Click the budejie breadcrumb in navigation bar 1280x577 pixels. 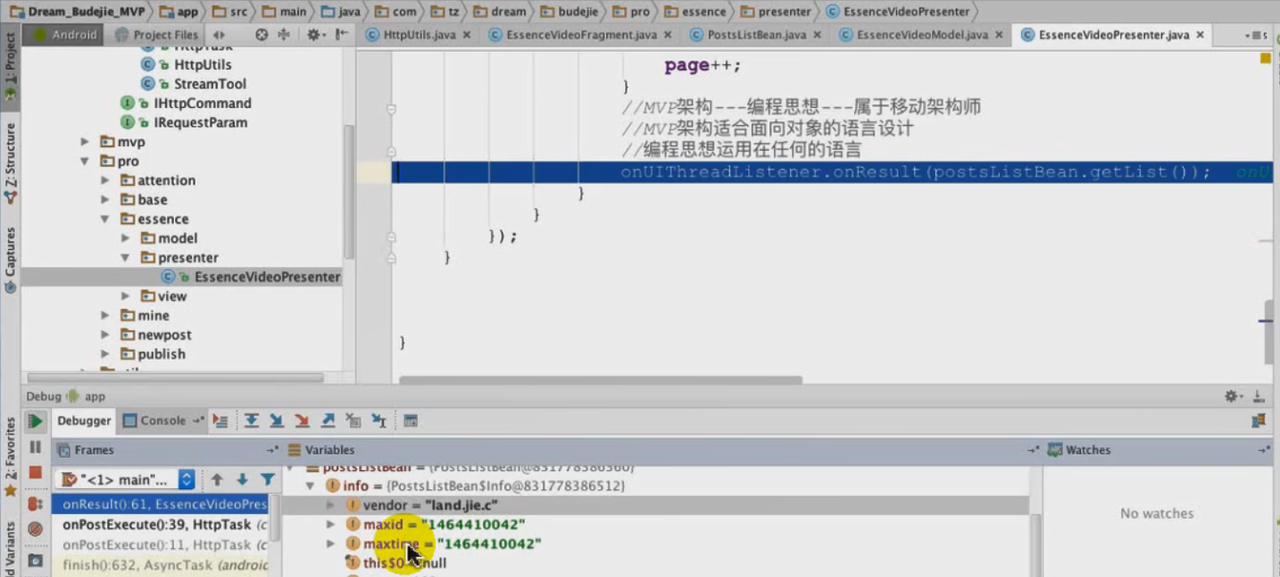pyautogui.click(x=579, y=11)
